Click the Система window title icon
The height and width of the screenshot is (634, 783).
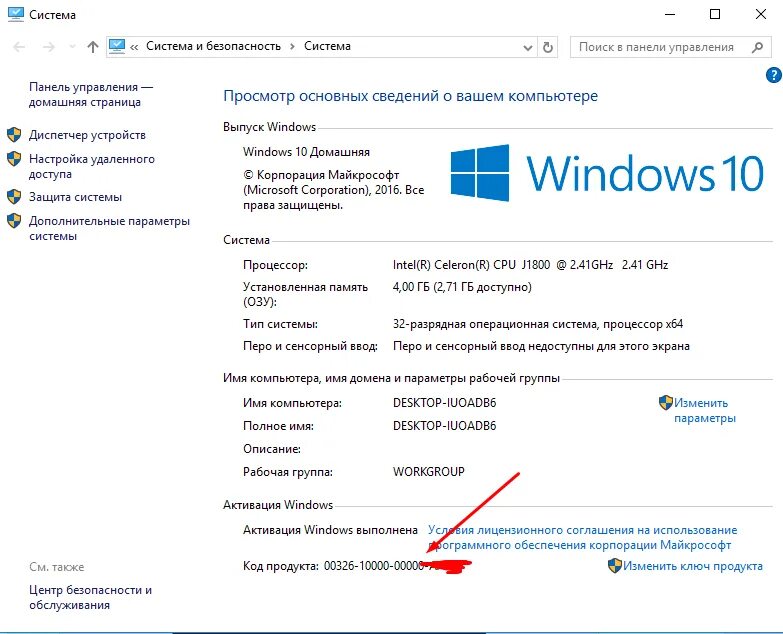[15, 14]
